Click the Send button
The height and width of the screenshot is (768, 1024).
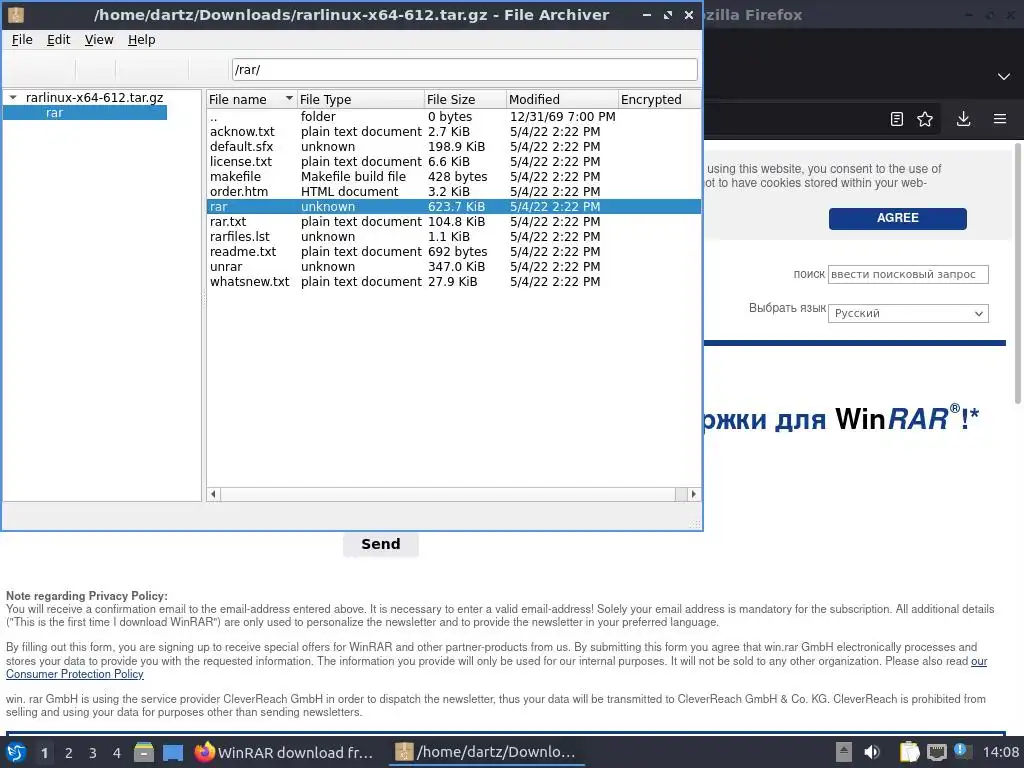point(381,544)
